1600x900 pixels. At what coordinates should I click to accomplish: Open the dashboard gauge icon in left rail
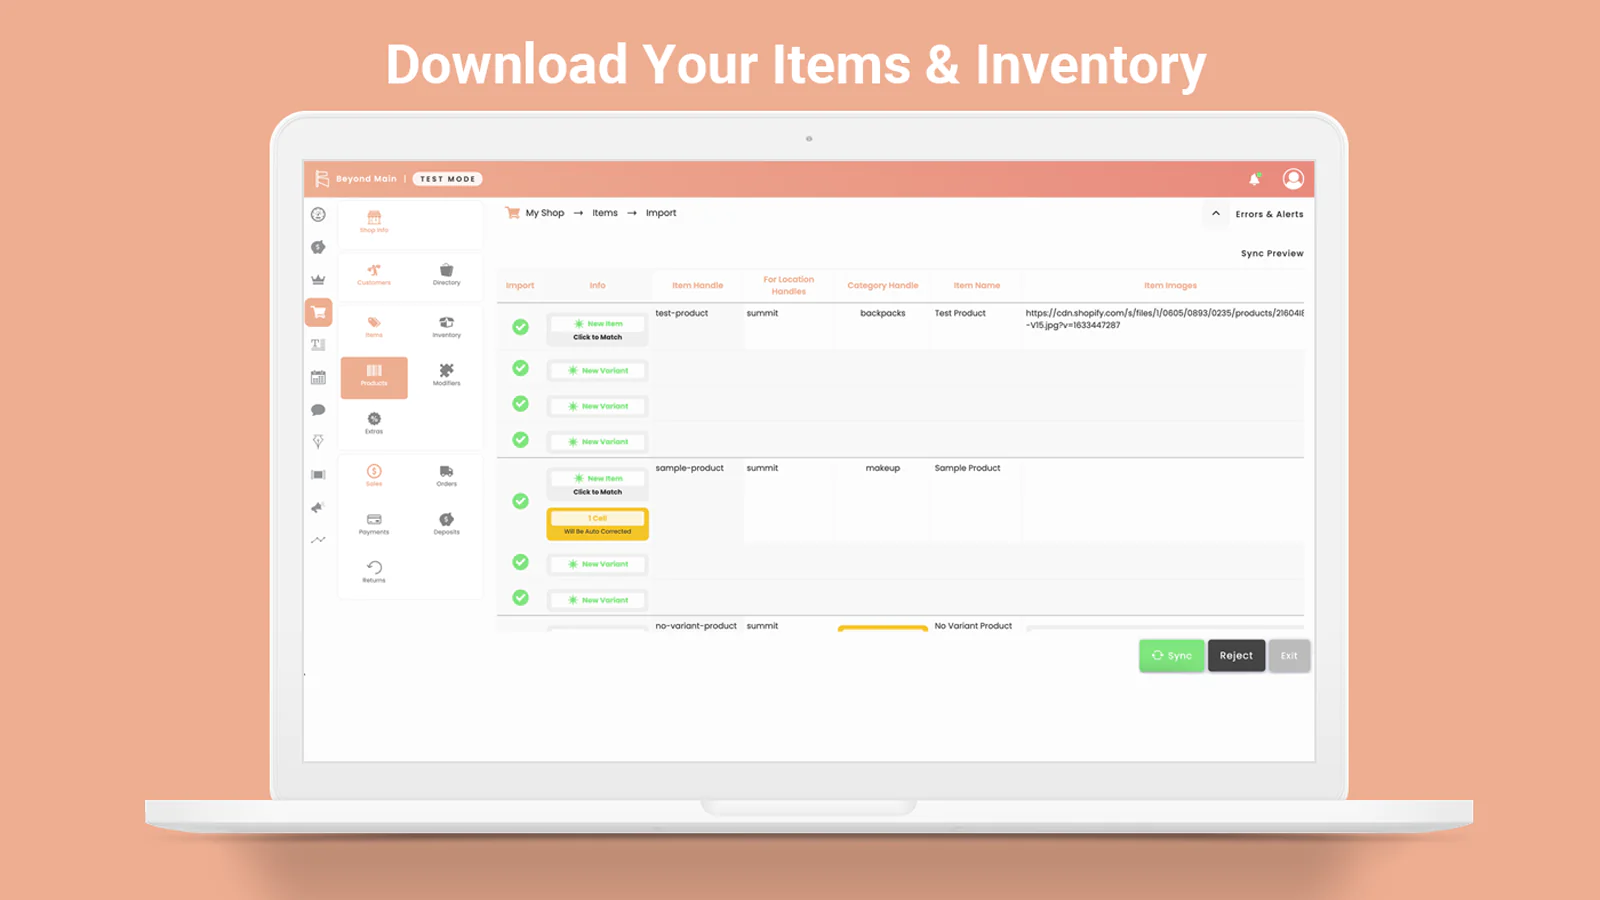(318, 214)
